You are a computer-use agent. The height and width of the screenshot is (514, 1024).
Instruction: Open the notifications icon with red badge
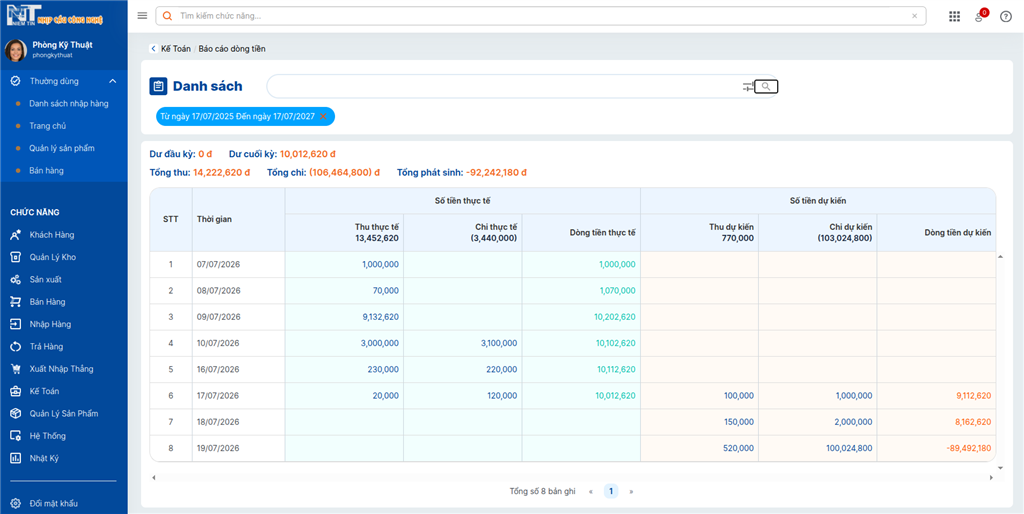coord(980,16)
